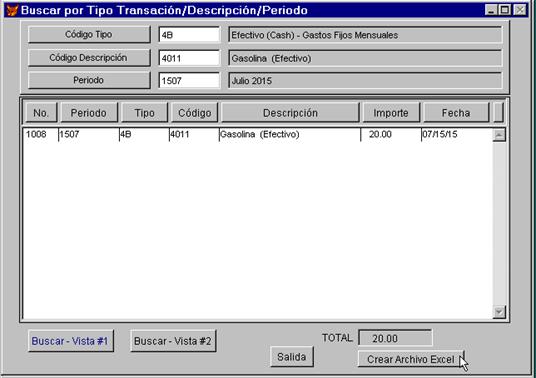Focus the type code field containing 4B
This screenshot has height=378, width=536.
(189, 35)
